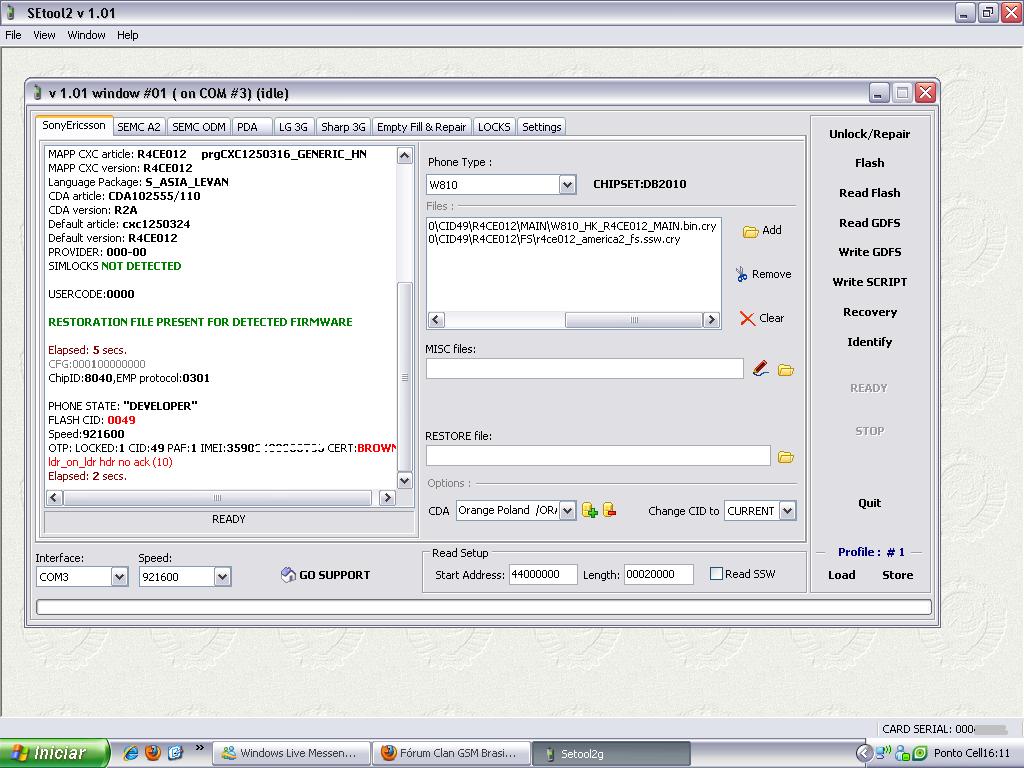Open Internet Explorer from quick launch
This screenshot has height=768, width=1024.
[x=131, y=752]
